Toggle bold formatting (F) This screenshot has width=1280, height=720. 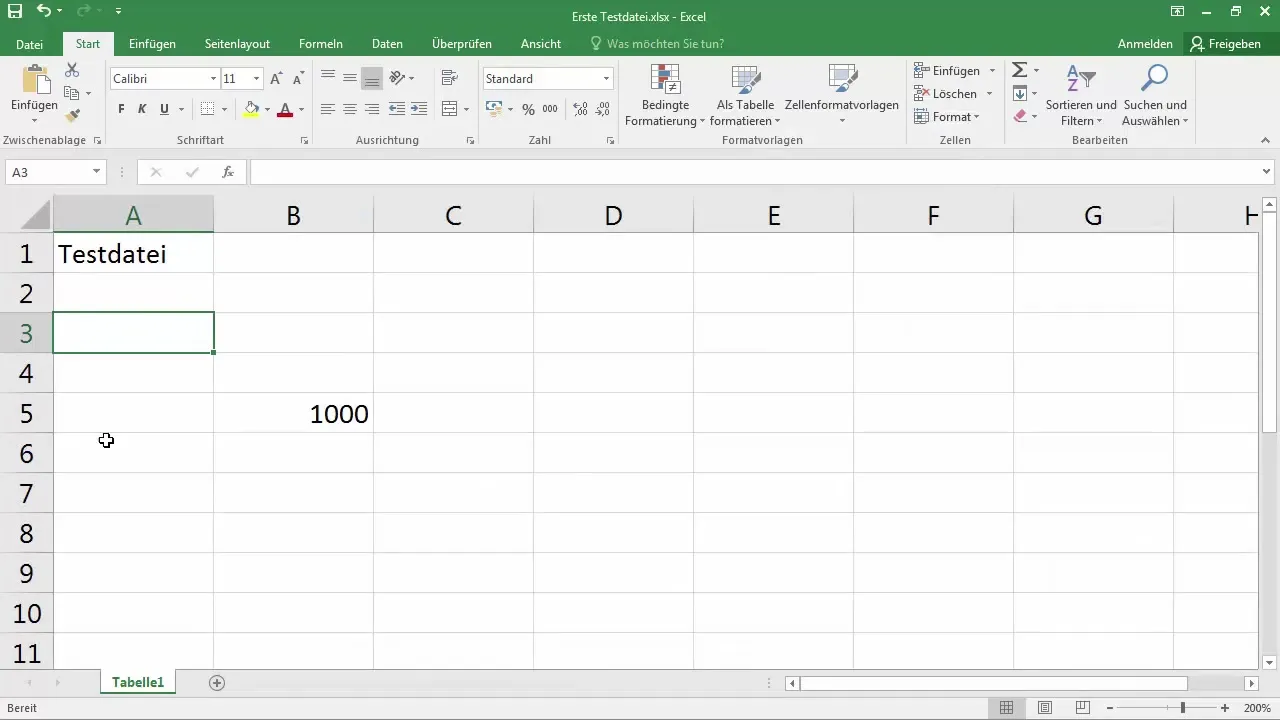point(121,109)
